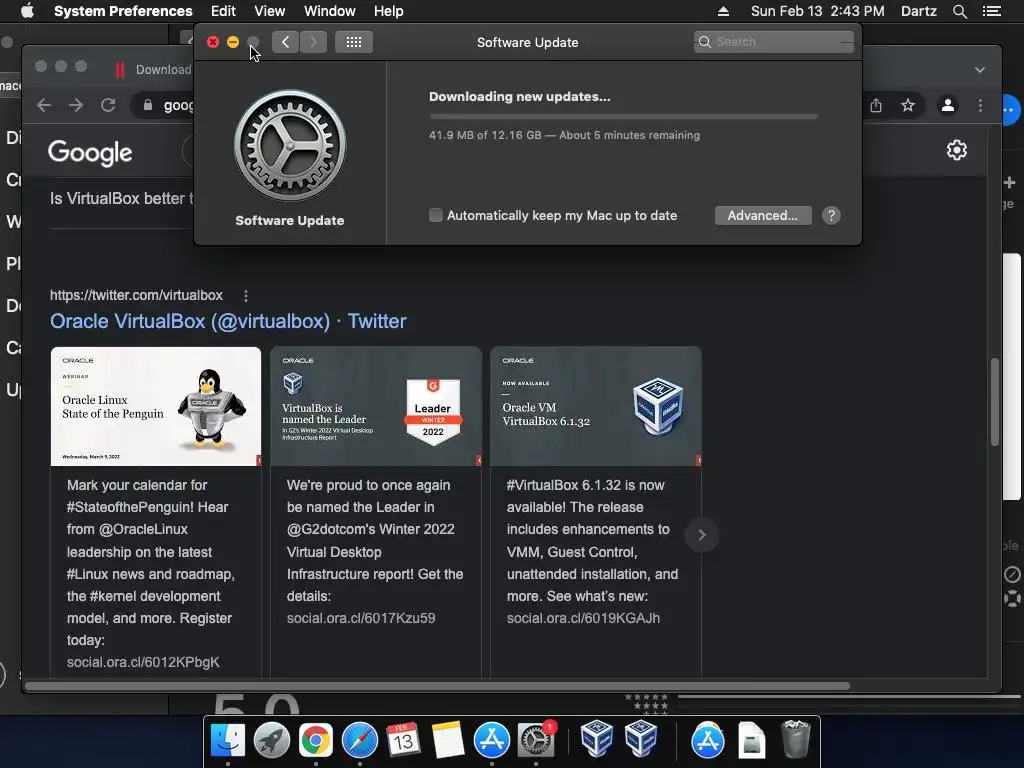Open Google Chrome from the Dock

pyautogui.click(x=315, y=740)
